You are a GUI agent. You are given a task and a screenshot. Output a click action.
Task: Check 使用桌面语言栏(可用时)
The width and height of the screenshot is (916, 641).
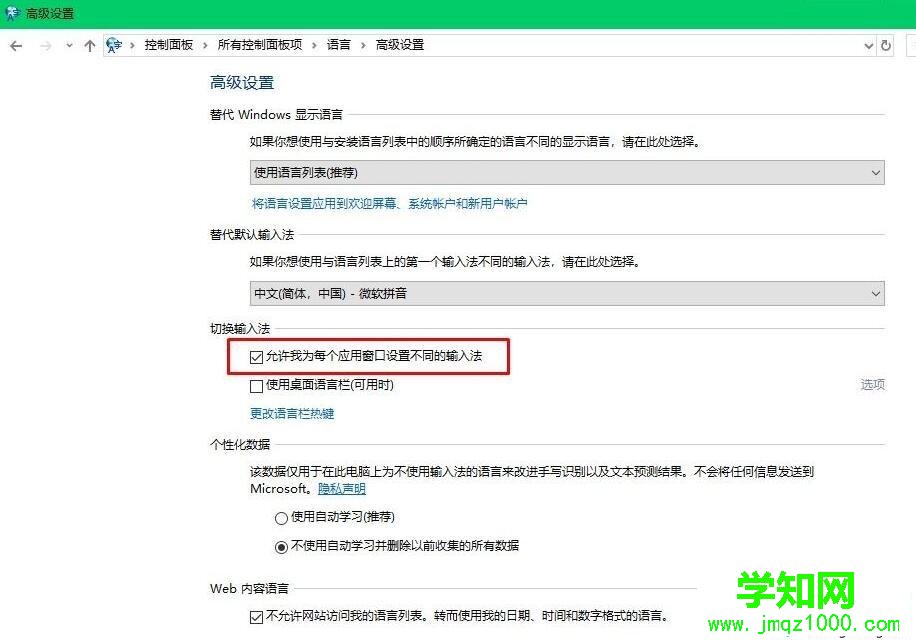click(x=257, y=386)
